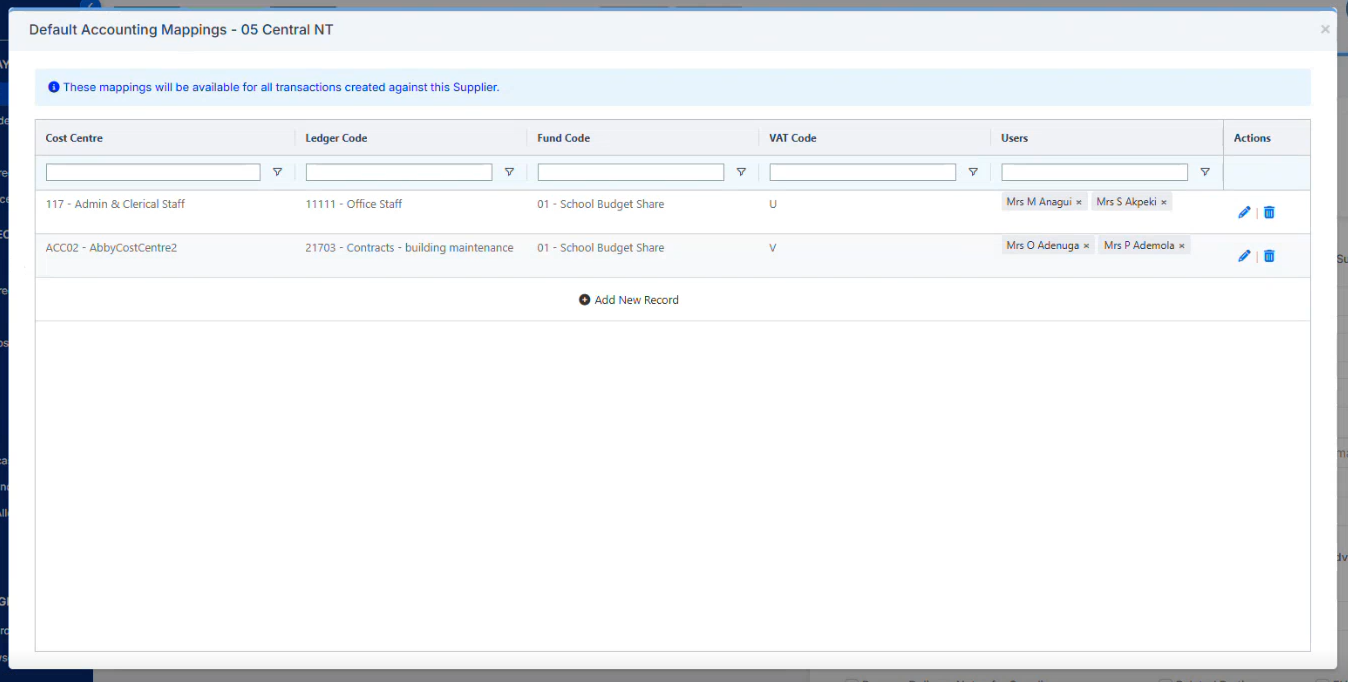Click the 'Mrs P Ademola' user name
This screenshot has height=682, width=1348.
(x=1139, y=246)
